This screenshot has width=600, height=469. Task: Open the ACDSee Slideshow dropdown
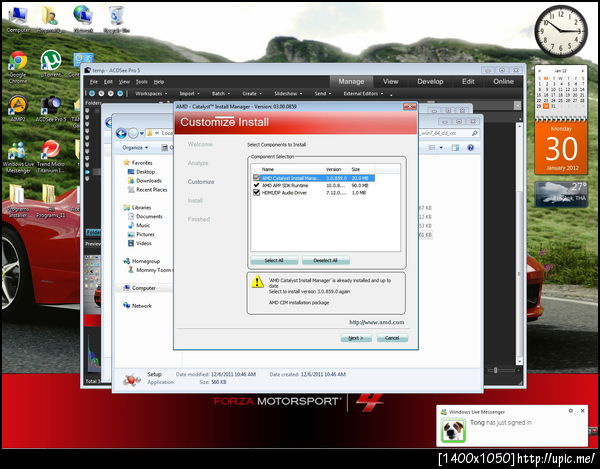pyautogui.click(x=288, y=93)
